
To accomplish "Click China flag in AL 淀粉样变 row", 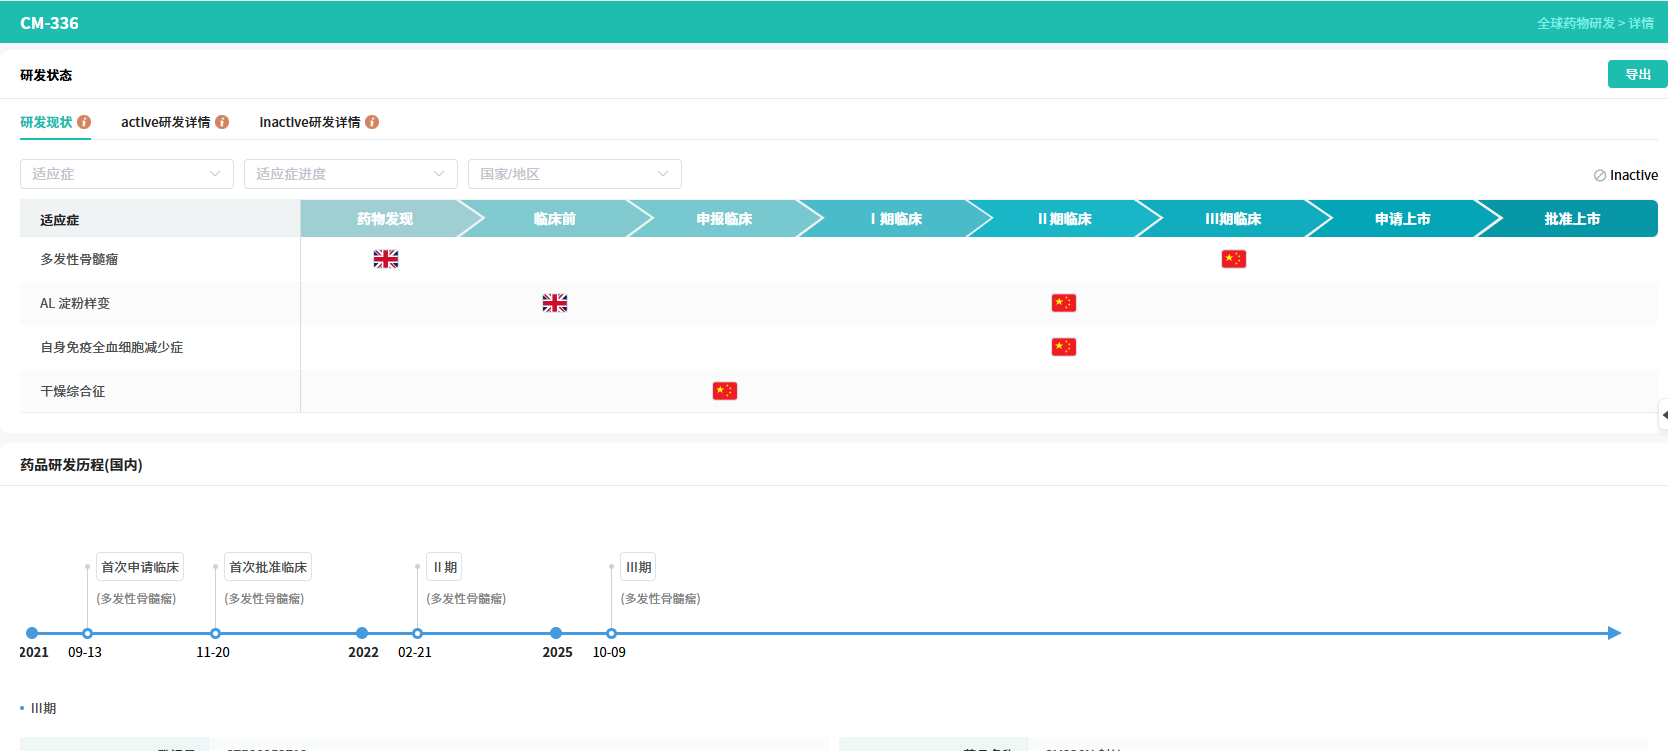I will (x=1063, y=303).
